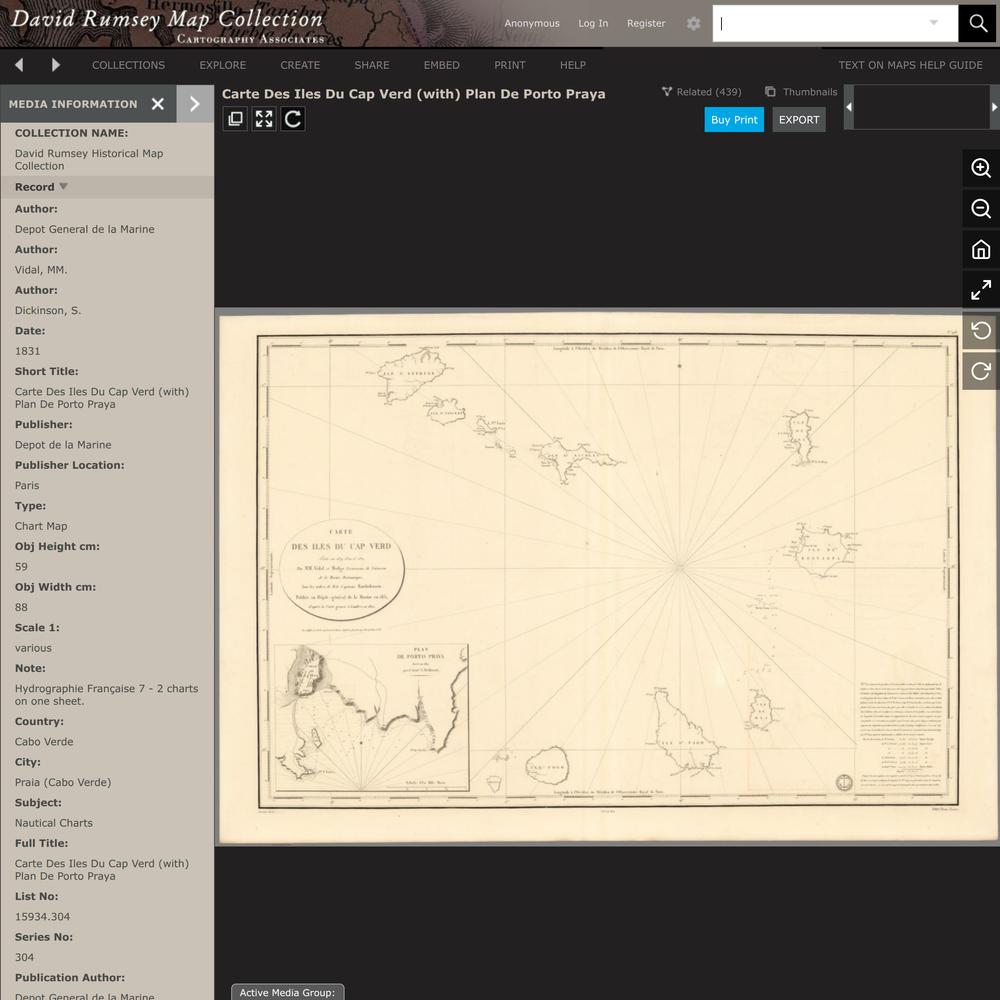Viewport: 1000px width, 1000px height.
Task: Select the city 'Praia (Cabo Verde)'
Action: (x=63, y=783)
